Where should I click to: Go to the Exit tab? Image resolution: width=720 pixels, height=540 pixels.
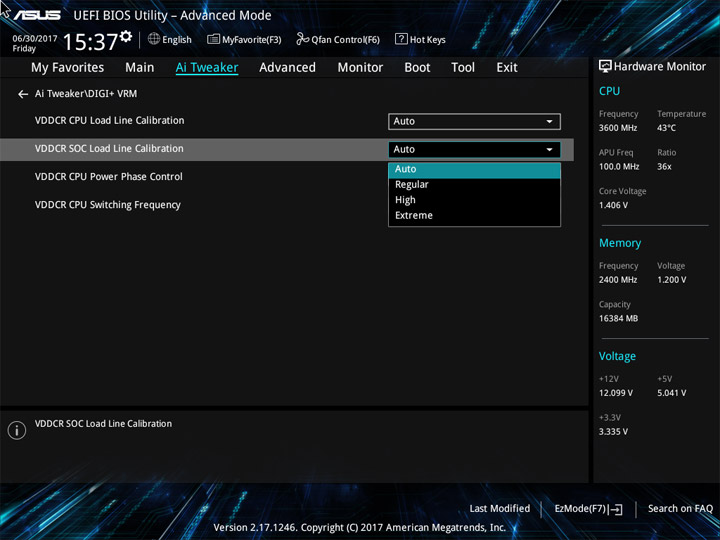pos(507,68)
